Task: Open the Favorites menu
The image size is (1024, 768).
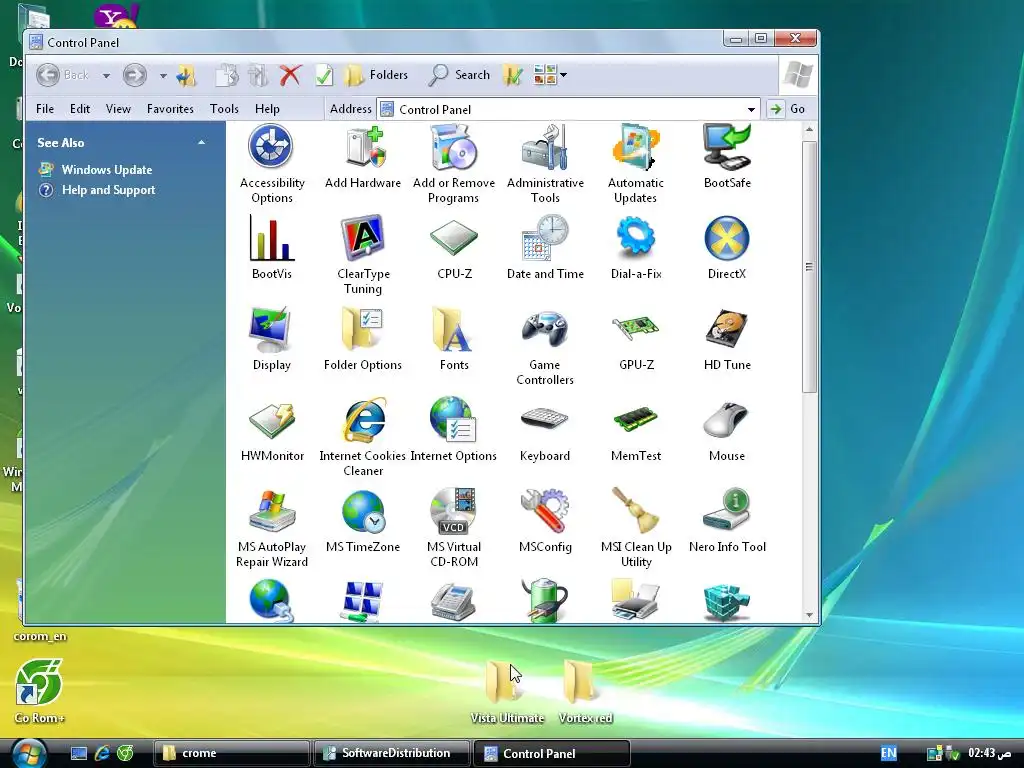Action: (170, 109)
